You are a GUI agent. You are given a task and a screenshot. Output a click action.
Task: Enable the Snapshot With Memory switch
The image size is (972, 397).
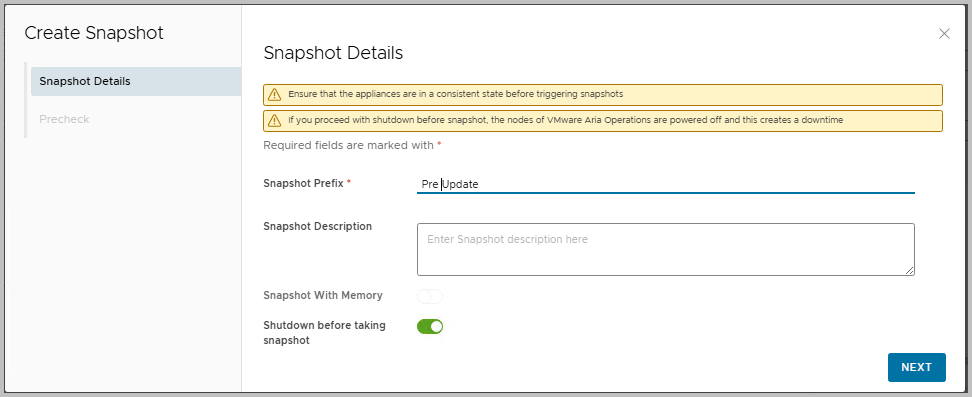click(x=430, y=297)
